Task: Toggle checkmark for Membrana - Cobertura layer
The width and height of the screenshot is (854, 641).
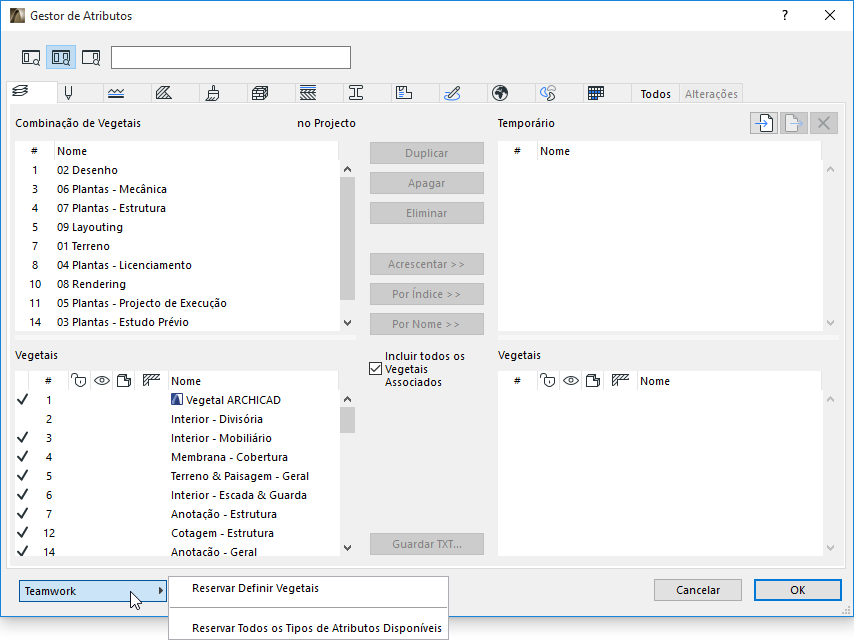Action: tap(22, 457)
